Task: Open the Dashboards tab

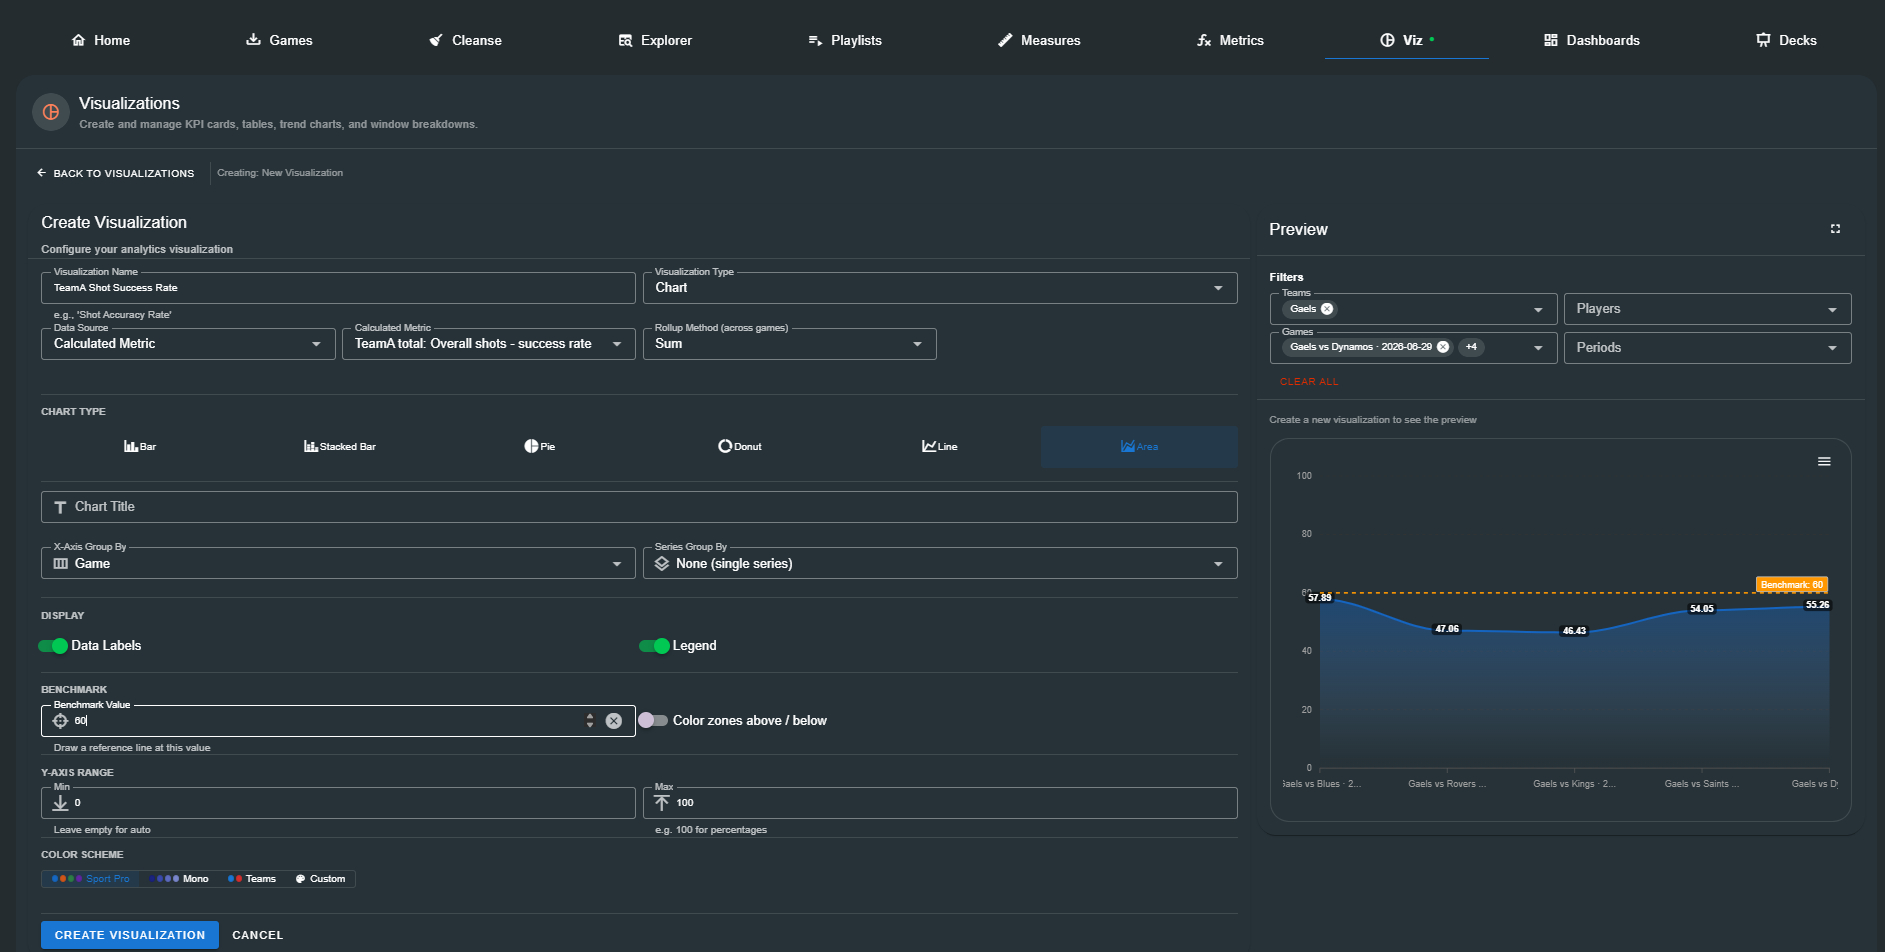Action: (1592, 40)
